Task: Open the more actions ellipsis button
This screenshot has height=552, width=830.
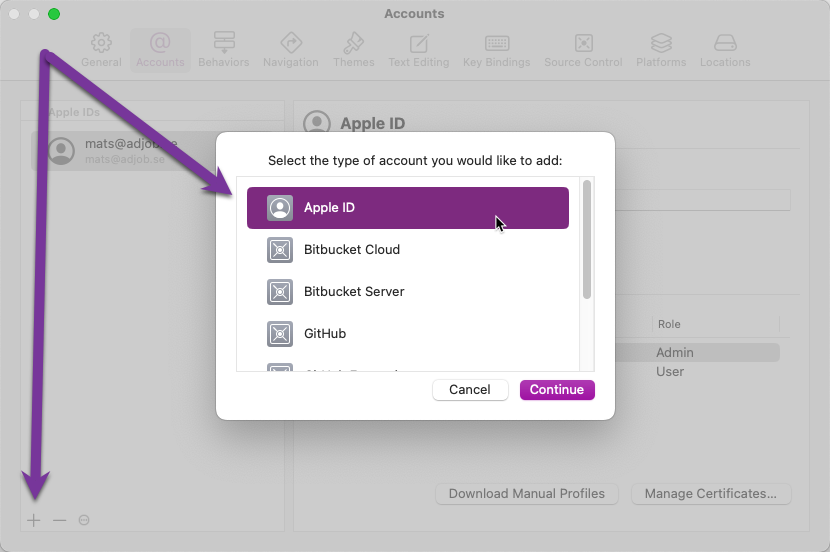Action: click(x=84, y=520)
